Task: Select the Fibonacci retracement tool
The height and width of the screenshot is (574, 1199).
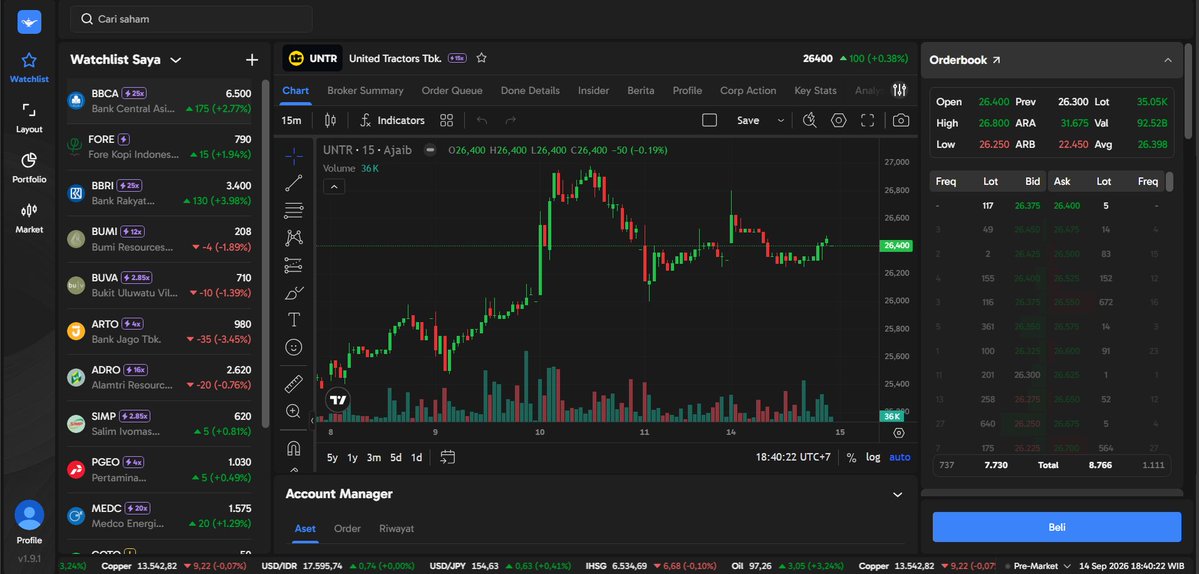Action: click(x=294, y=210)
